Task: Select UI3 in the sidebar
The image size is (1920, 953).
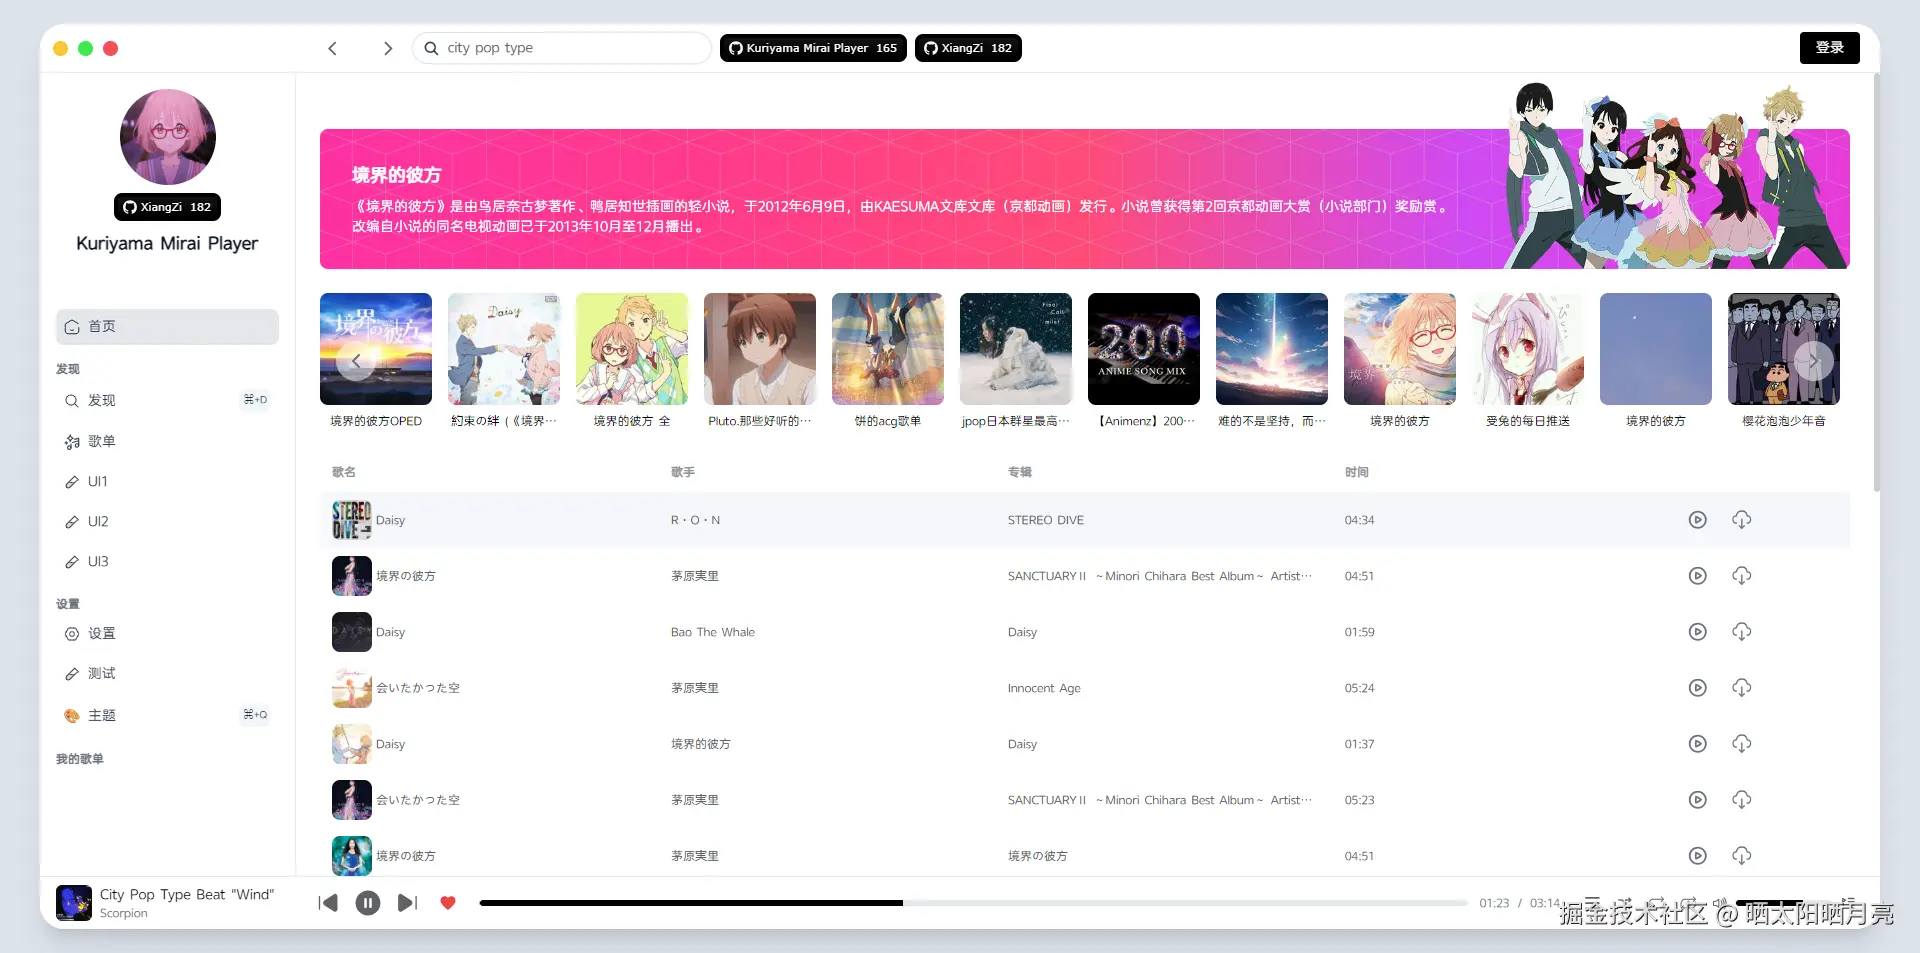Action: (x=167, y=561)
